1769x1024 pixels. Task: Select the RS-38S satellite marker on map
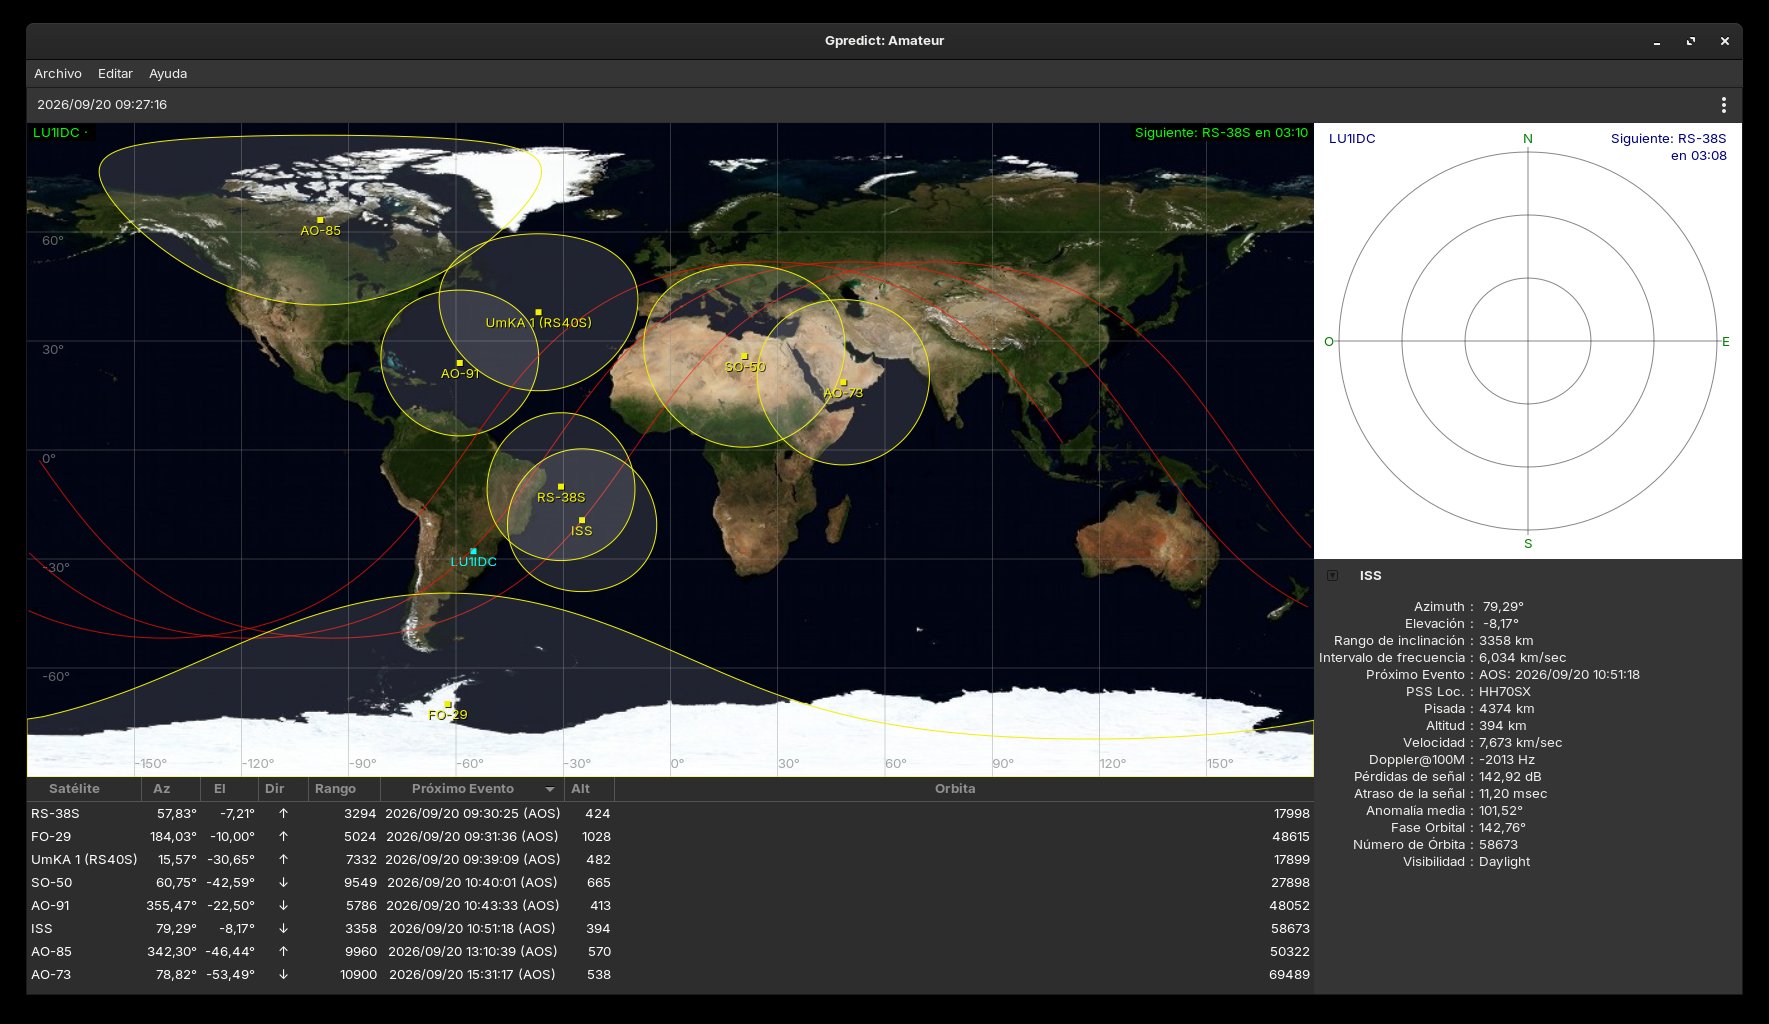click(561, 487)
